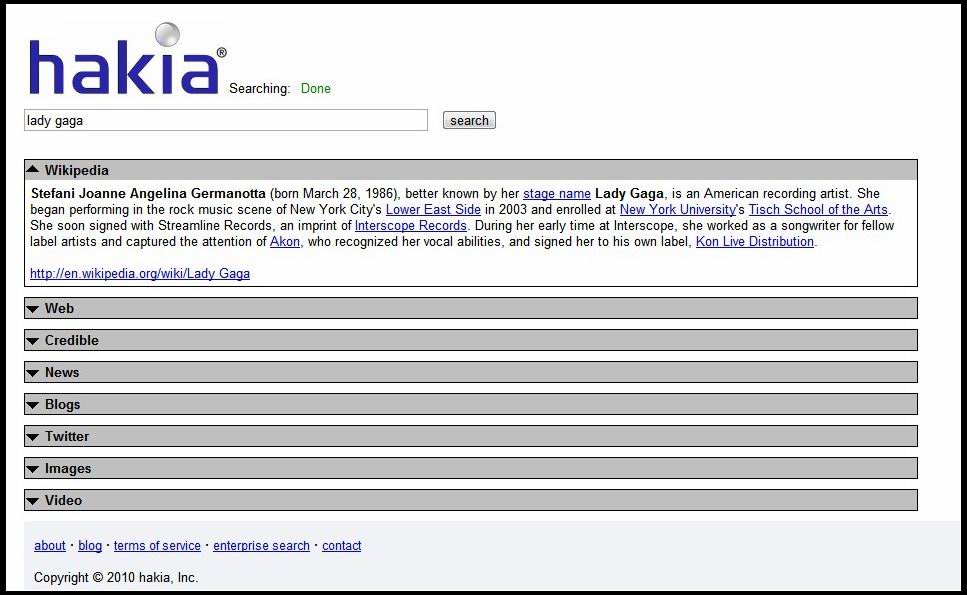
Task: Click the bold Stefani Joanne Angelina Germanotta name
Action: (x=148, y=194)
